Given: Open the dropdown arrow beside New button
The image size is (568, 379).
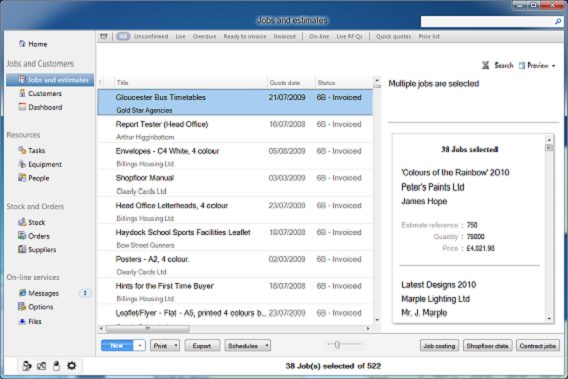Looking at the screenshot, I should click(x=139, y=346).
